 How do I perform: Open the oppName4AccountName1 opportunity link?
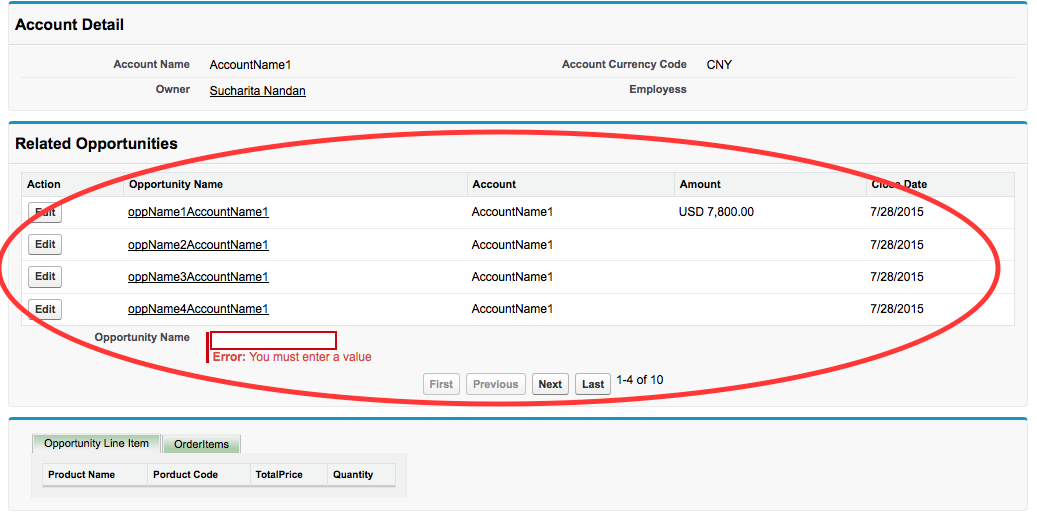[x=198, y=309]
